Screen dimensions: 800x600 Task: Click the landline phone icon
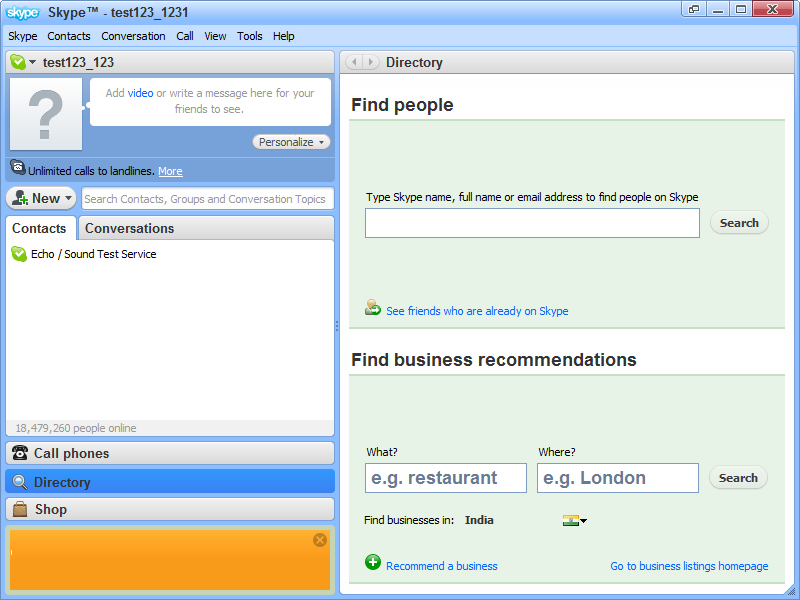(x=18, y=167)
